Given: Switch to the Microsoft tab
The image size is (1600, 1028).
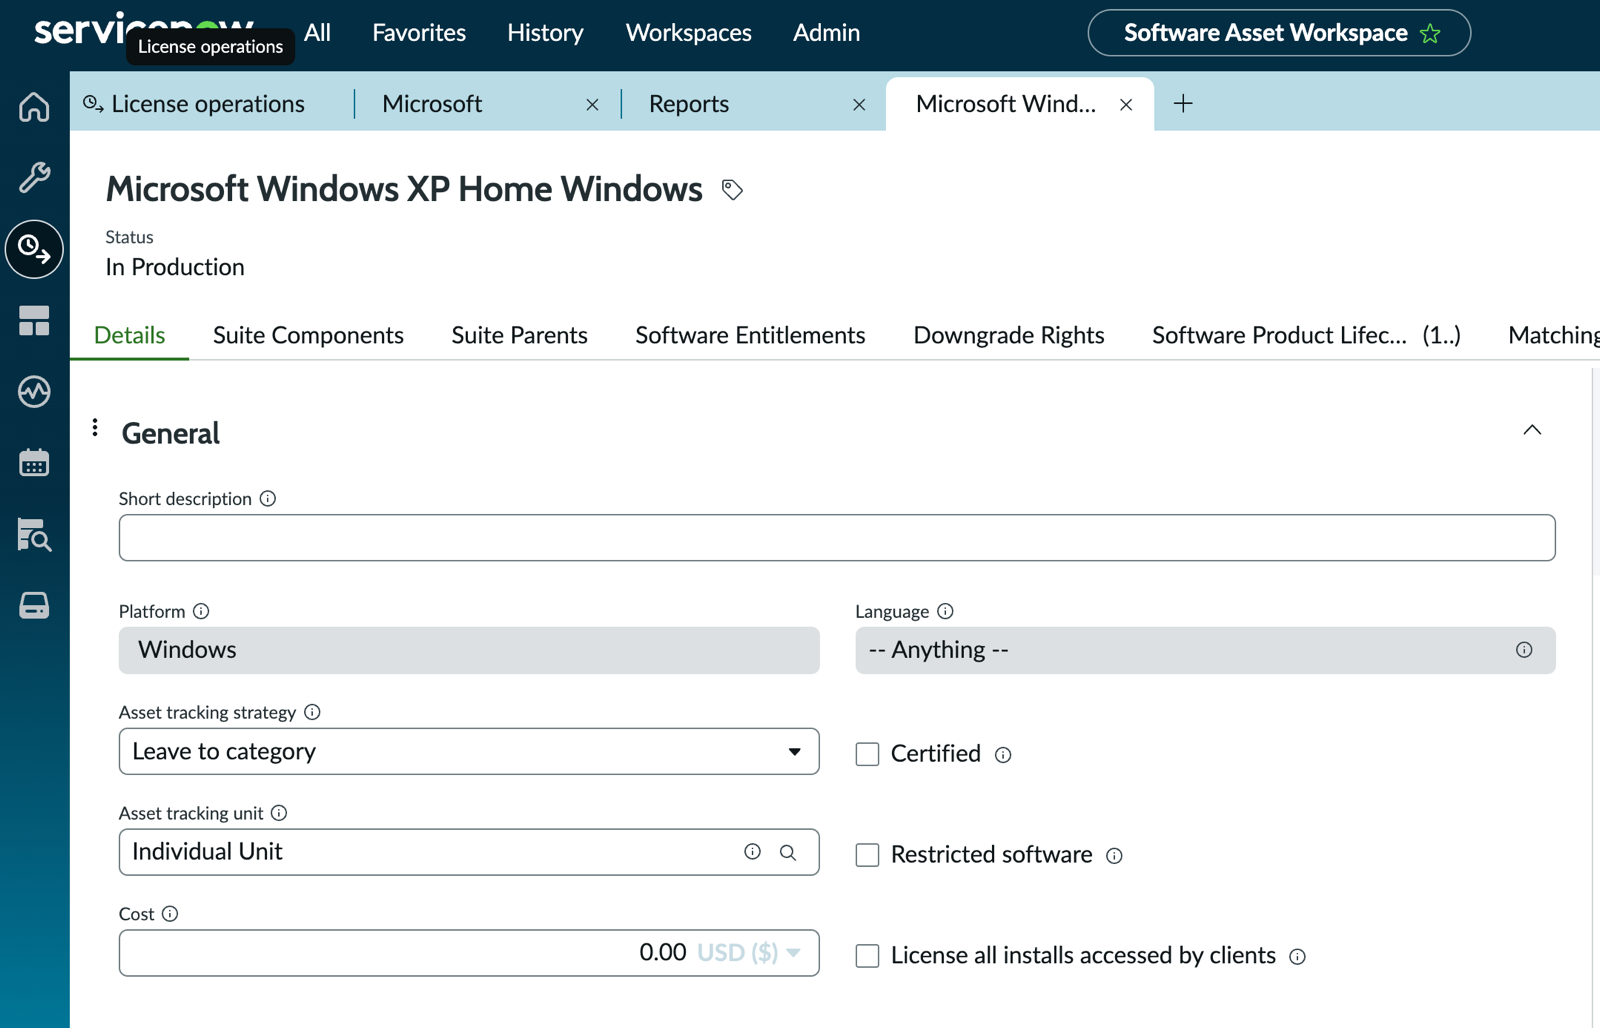Looking at the screenshot, I should pyautogui.click(x=432, y=104).
